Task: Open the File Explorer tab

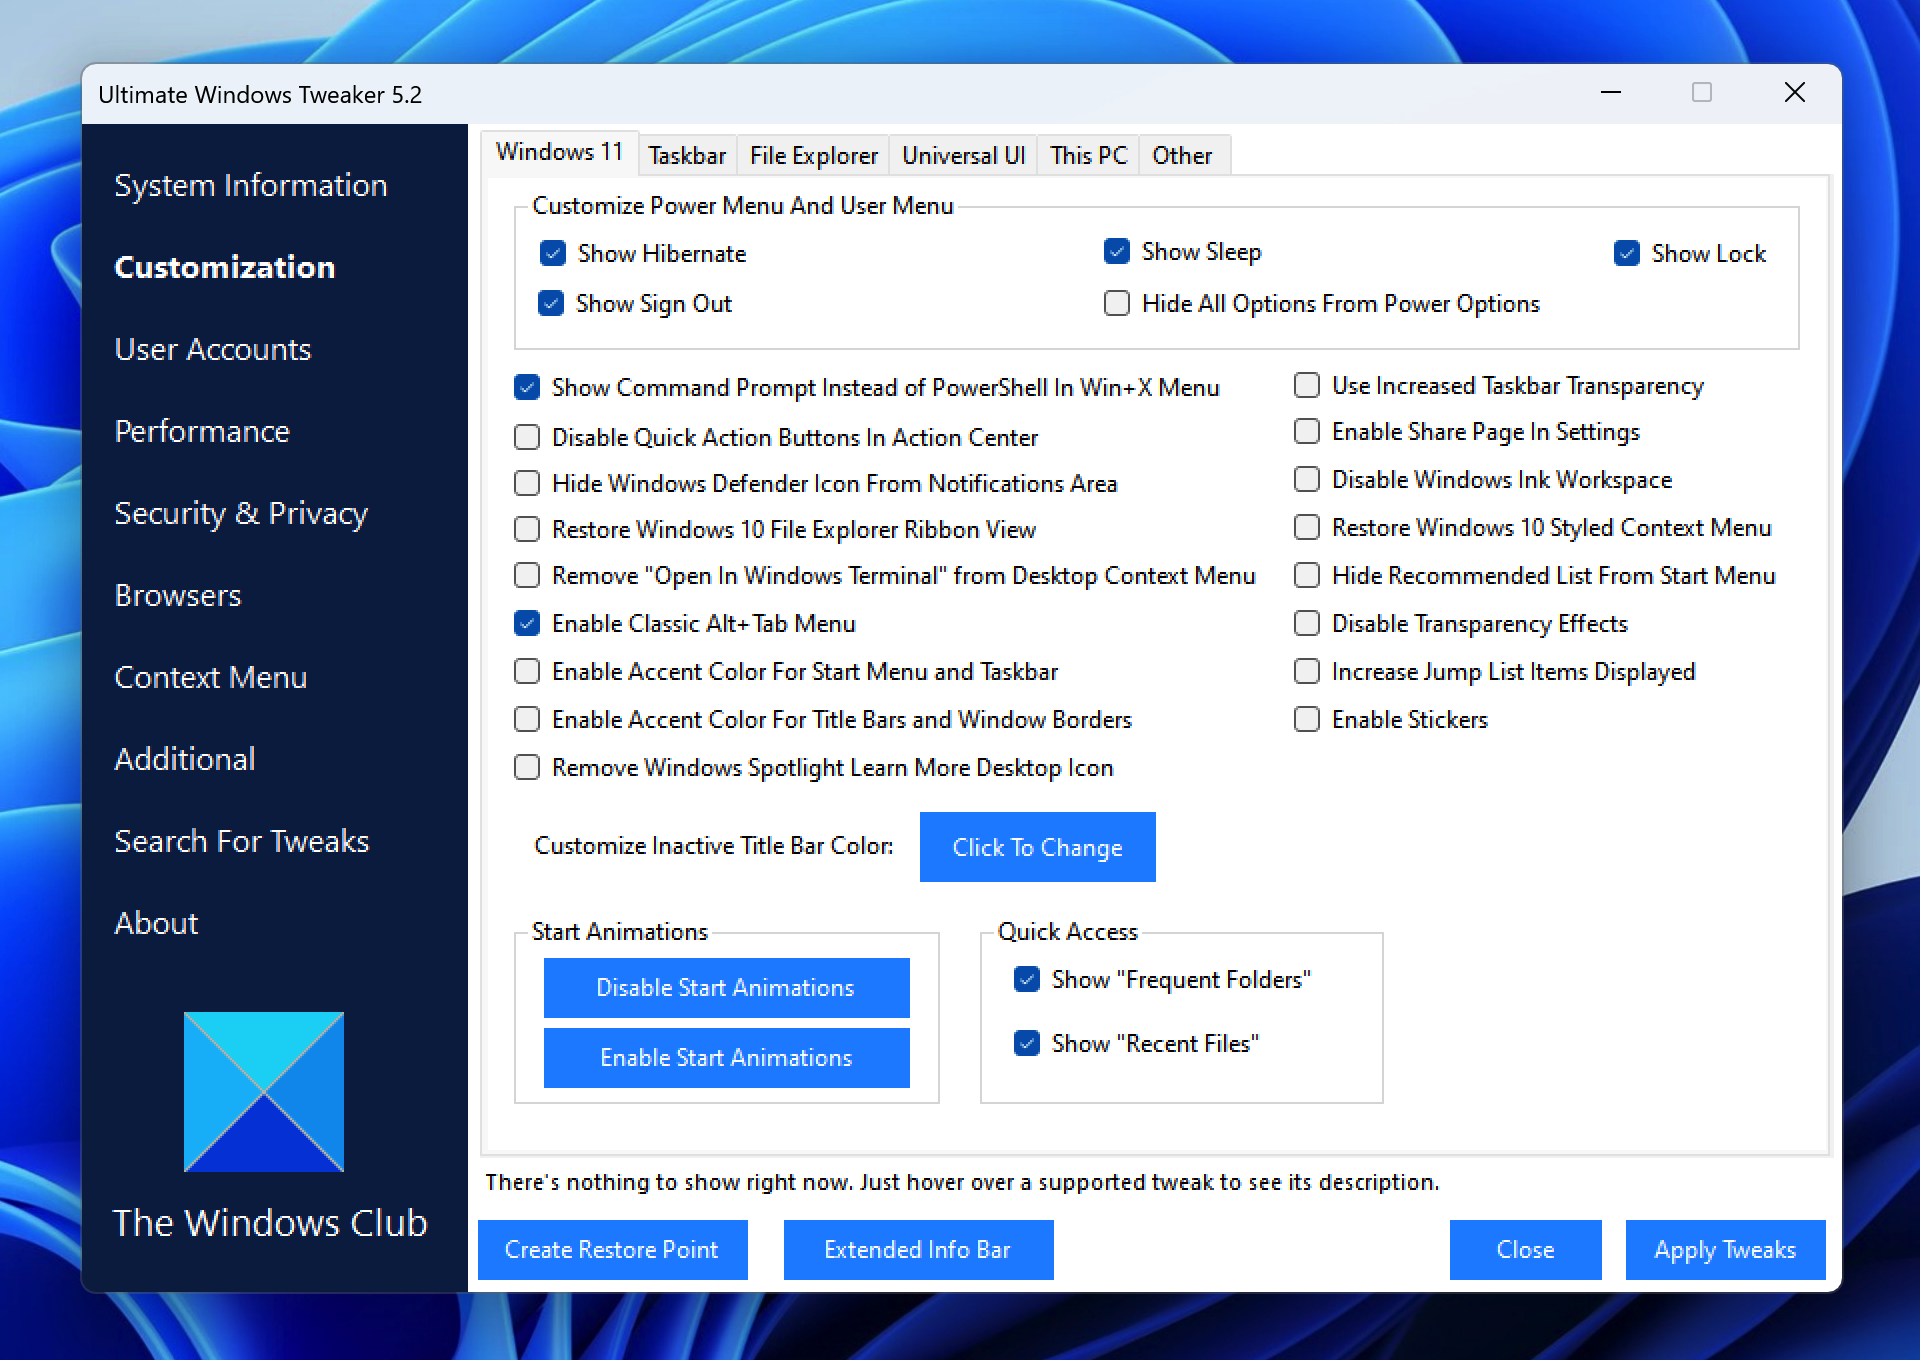Action: pos(813,156)
